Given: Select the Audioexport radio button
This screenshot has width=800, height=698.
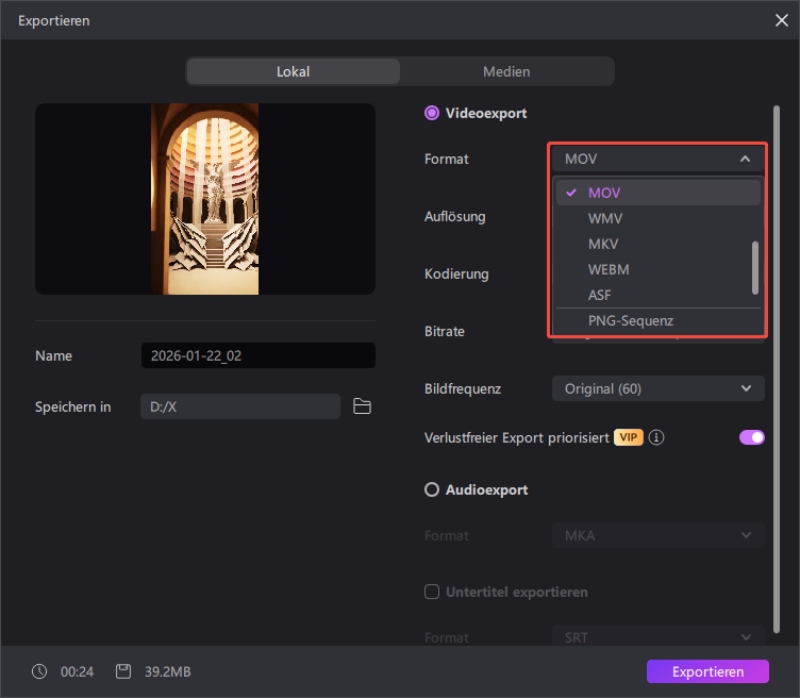Looking at the screenshot, I should [431, 489].
